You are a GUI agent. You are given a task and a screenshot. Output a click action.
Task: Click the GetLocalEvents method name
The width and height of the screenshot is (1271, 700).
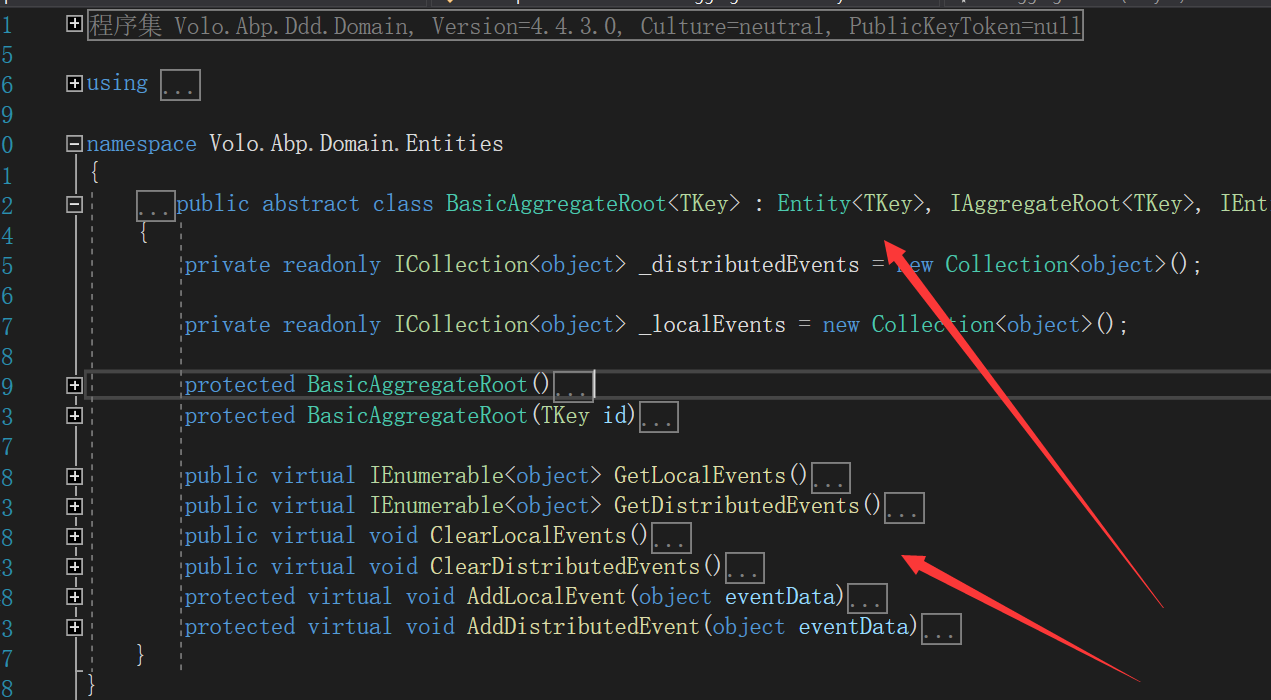700,476
